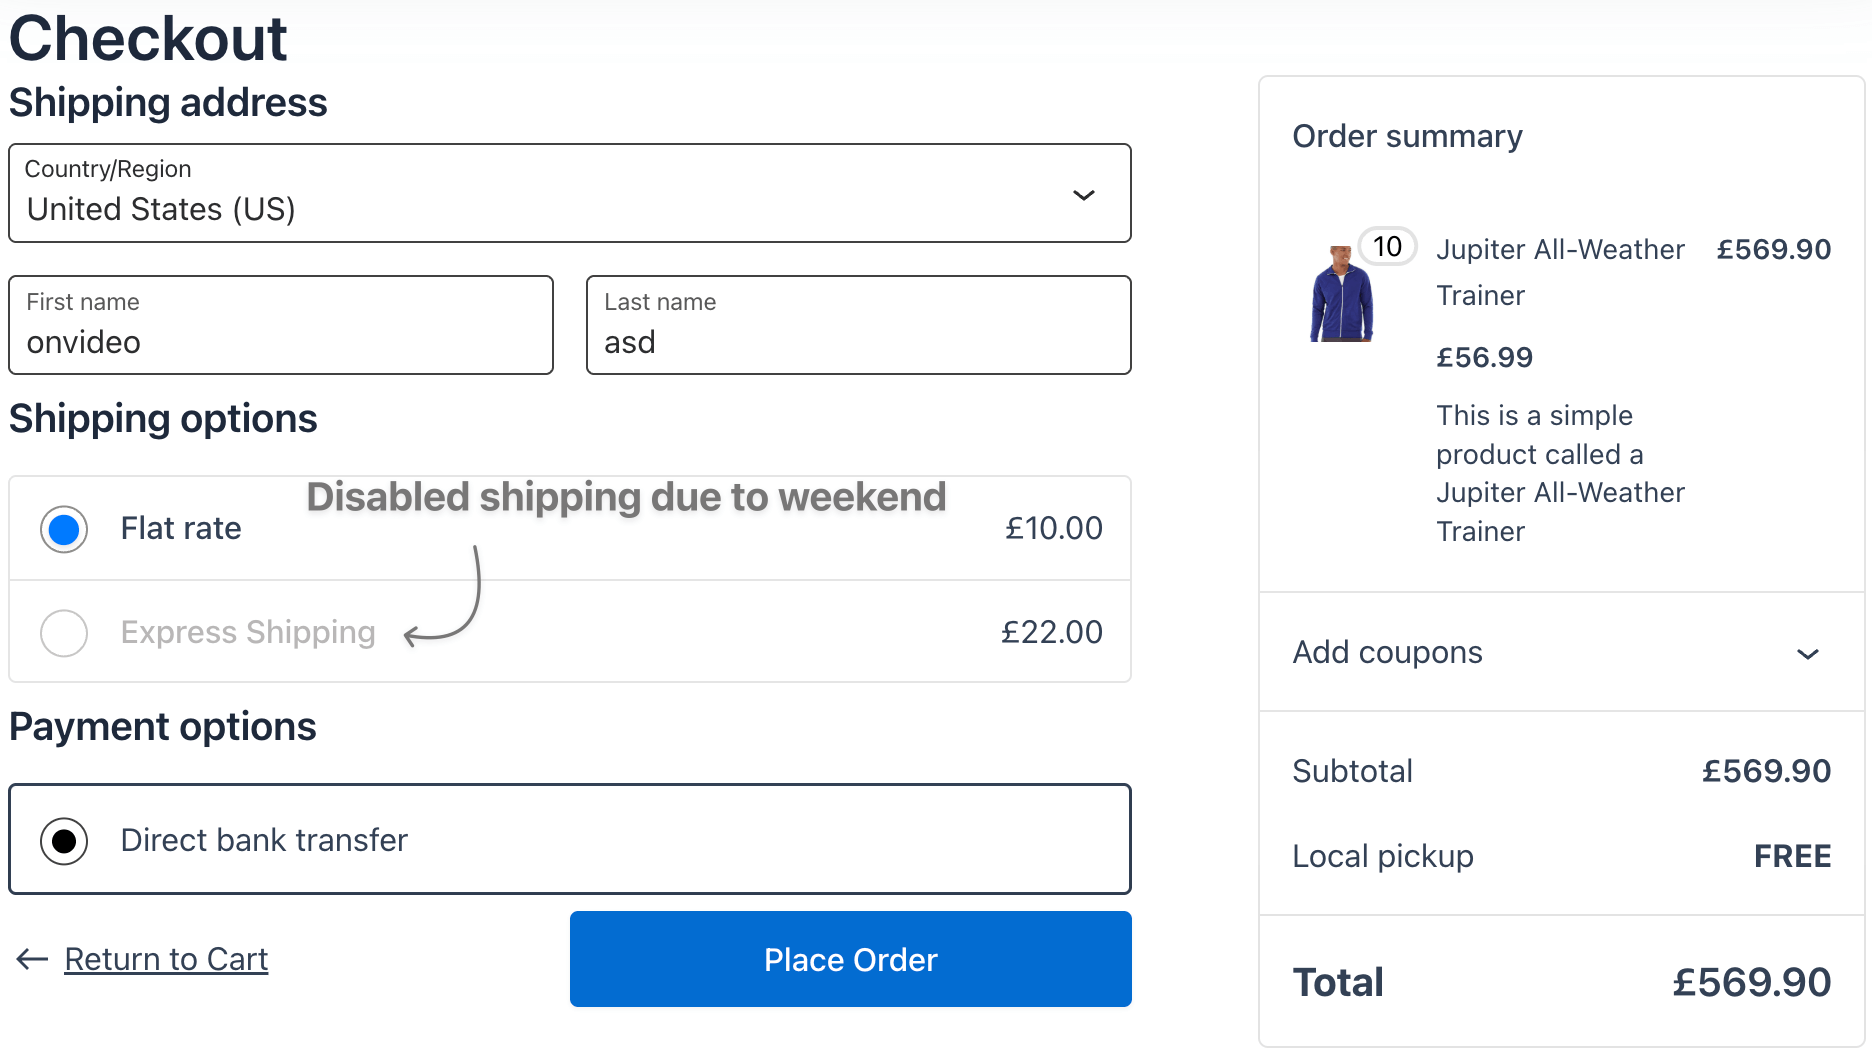Image resolution: width=1872 pixels, height=1056 pixels.
Task: Click the Jupiter All-Weather Trainer product image
Action: click(x=1341, y=294)
